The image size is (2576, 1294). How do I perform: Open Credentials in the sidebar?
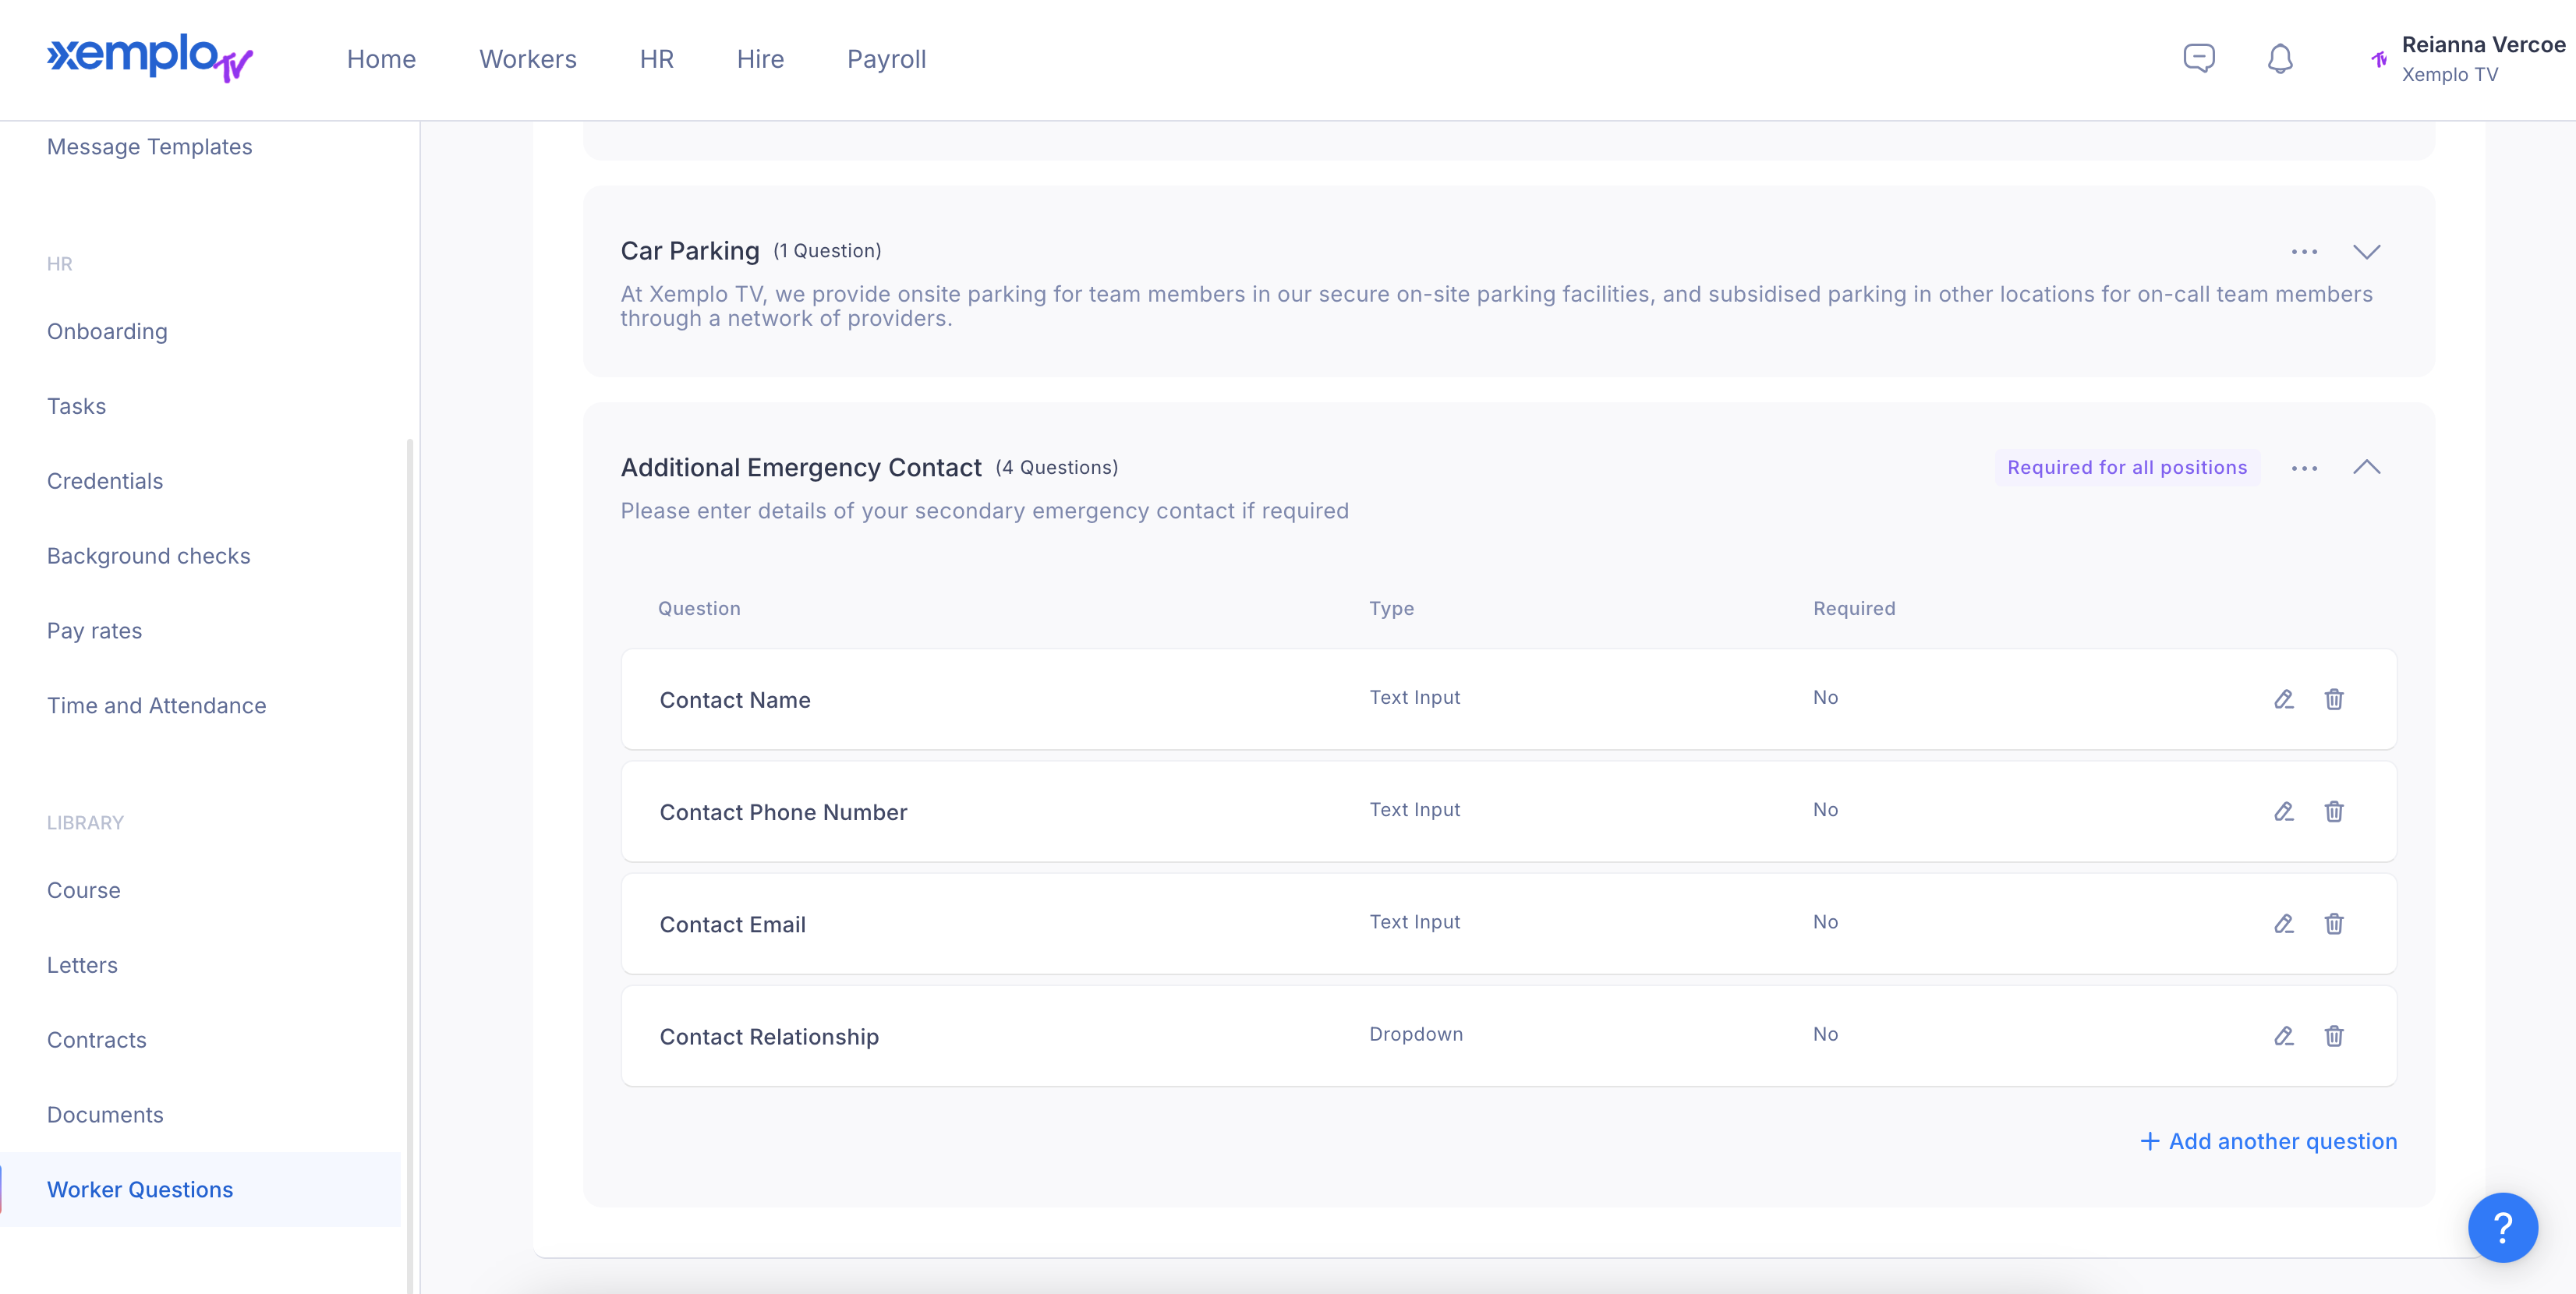coord(105,481)
